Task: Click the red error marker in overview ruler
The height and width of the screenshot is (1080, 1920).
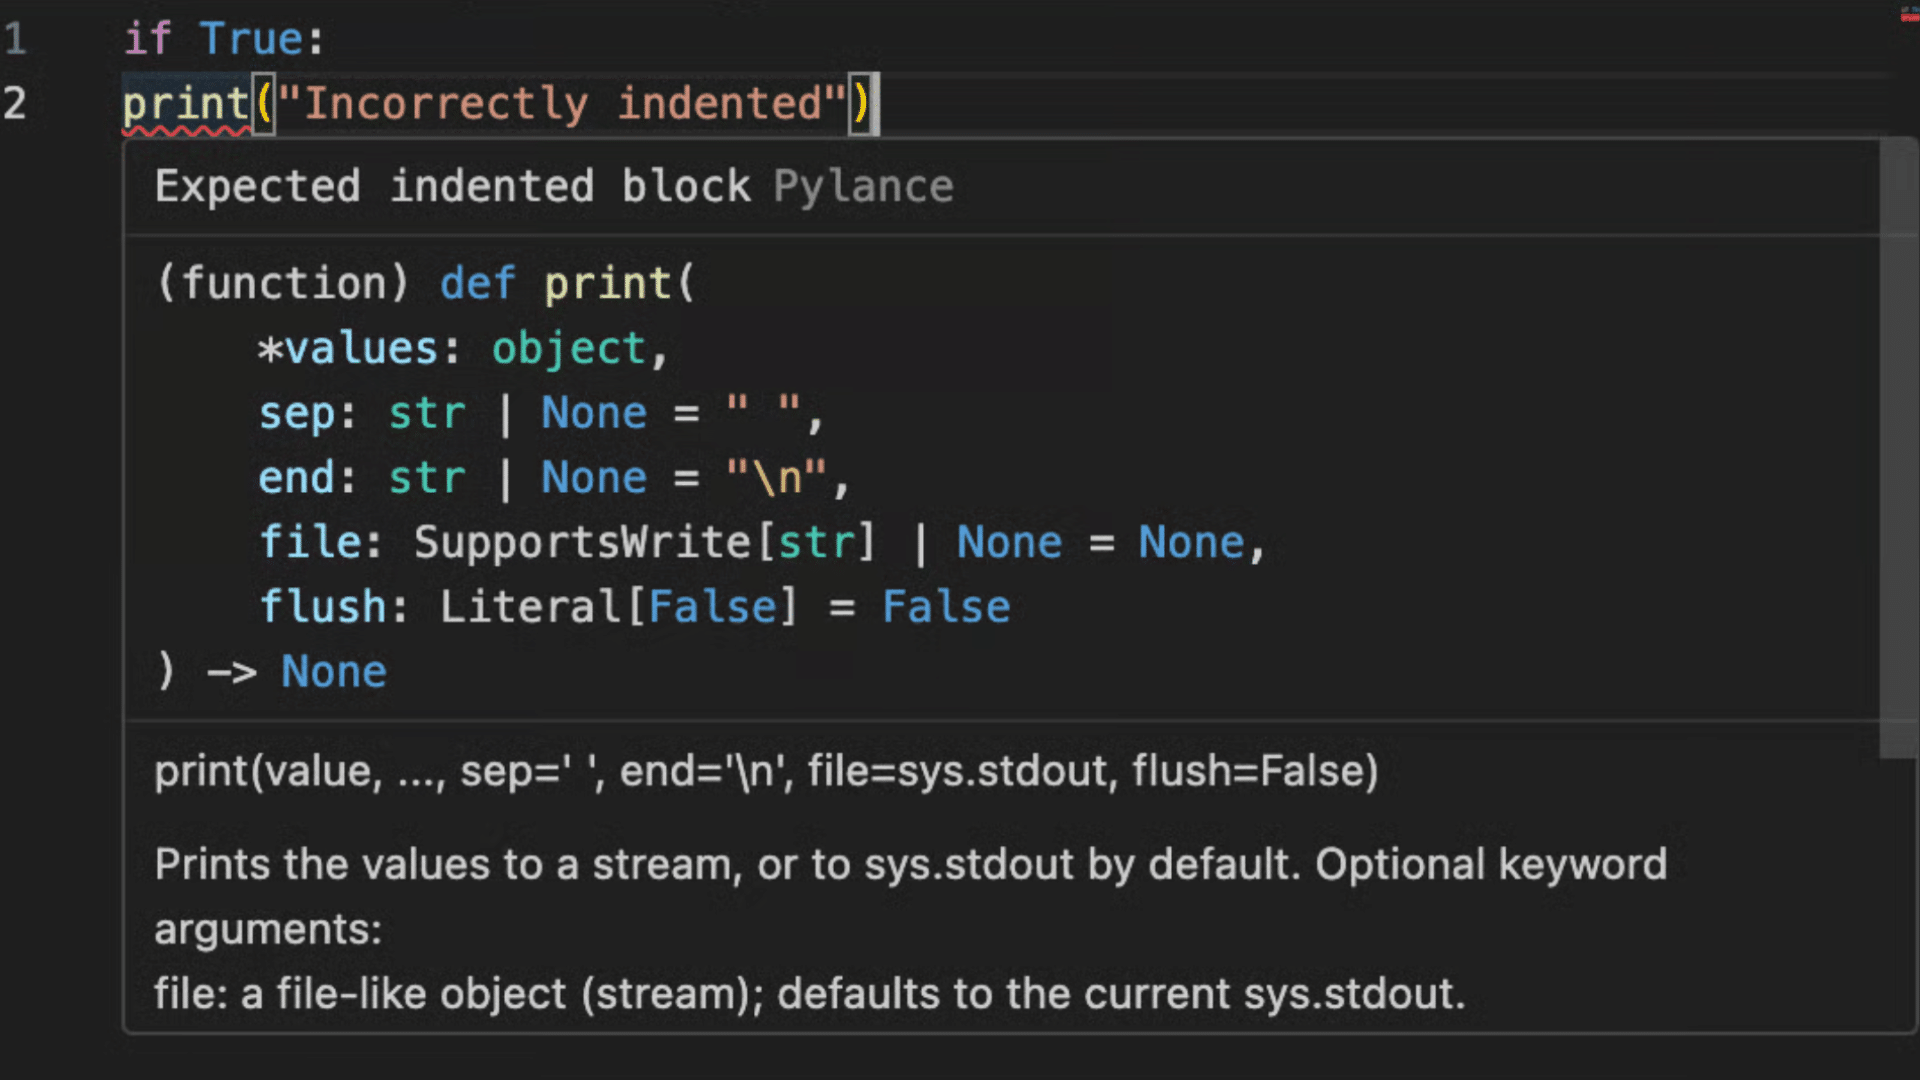Action: tap(1909, 14)
